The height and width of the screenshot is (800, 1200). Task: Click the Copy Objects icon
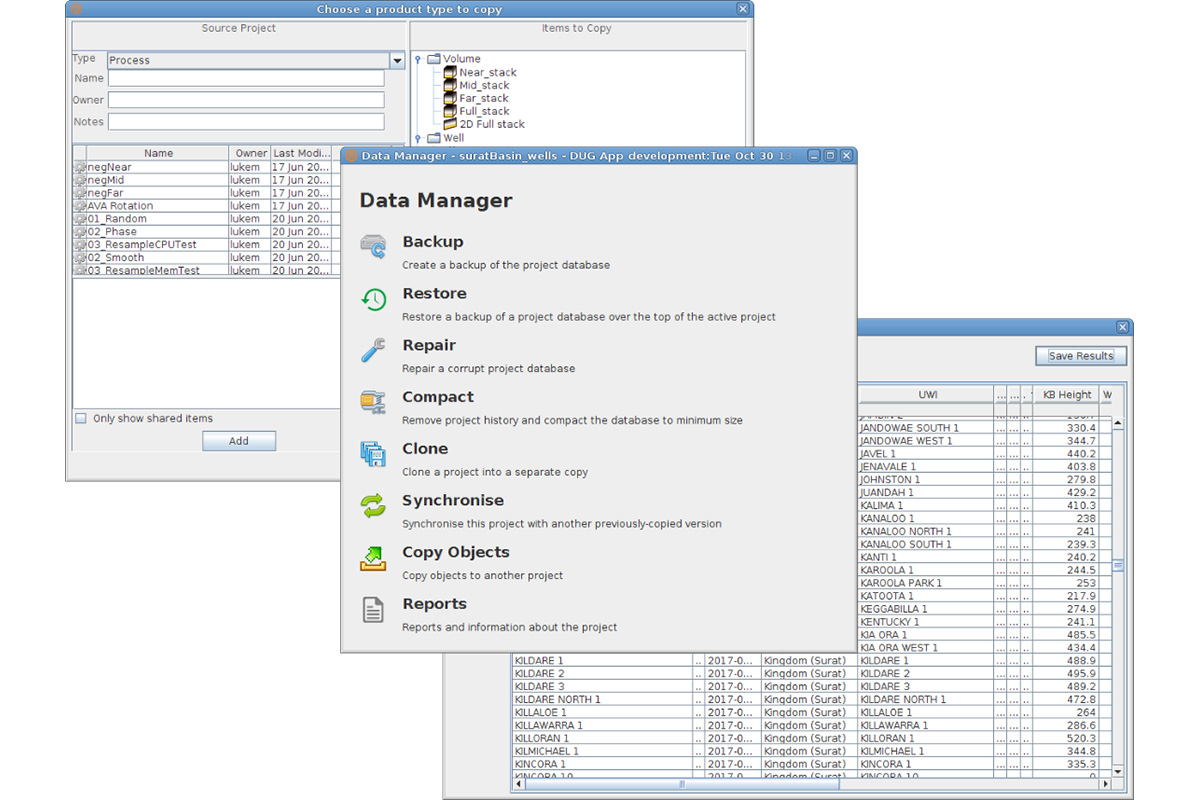click(x=373, y=558)
